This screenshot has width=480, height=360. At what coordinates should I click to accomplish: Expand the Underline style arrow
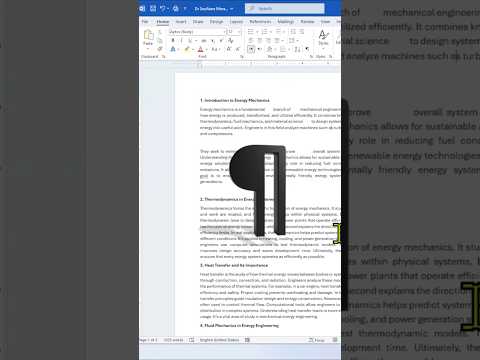tap(196, 41)
